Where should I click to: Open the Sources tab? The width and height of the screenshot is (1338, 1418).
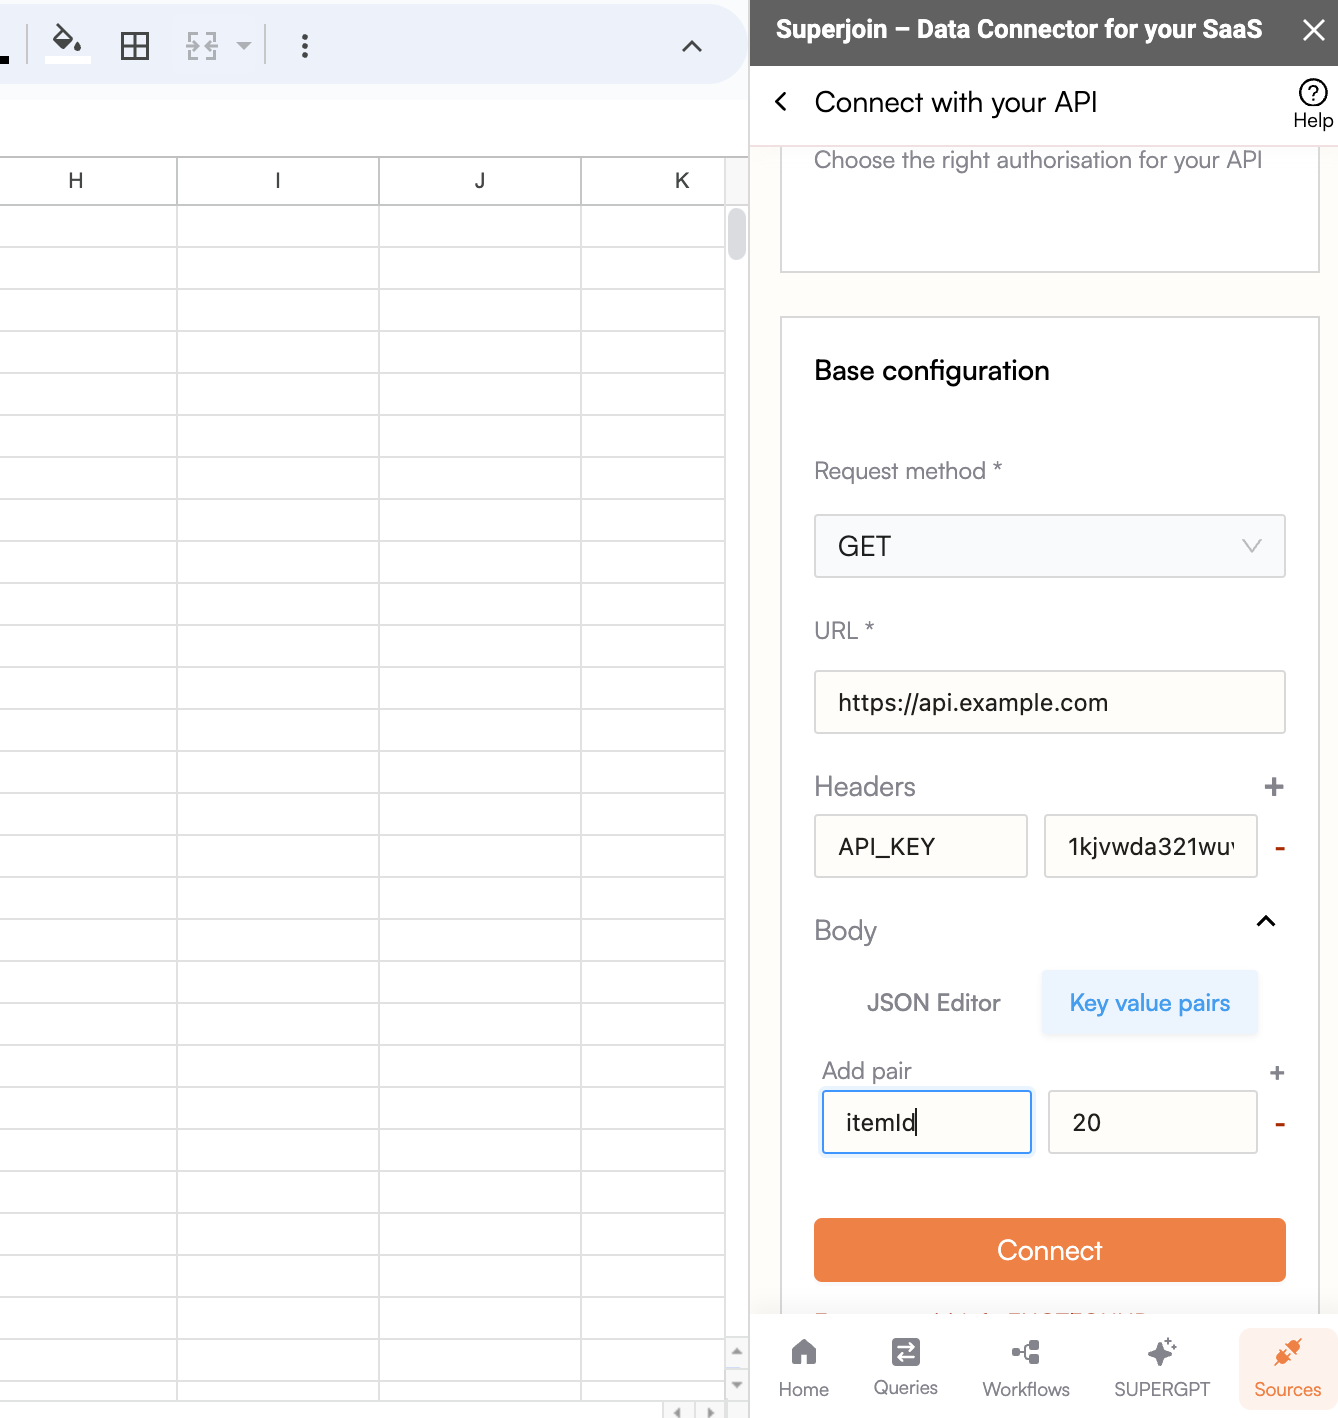pyautogui.click(x=1288, y=1368)
